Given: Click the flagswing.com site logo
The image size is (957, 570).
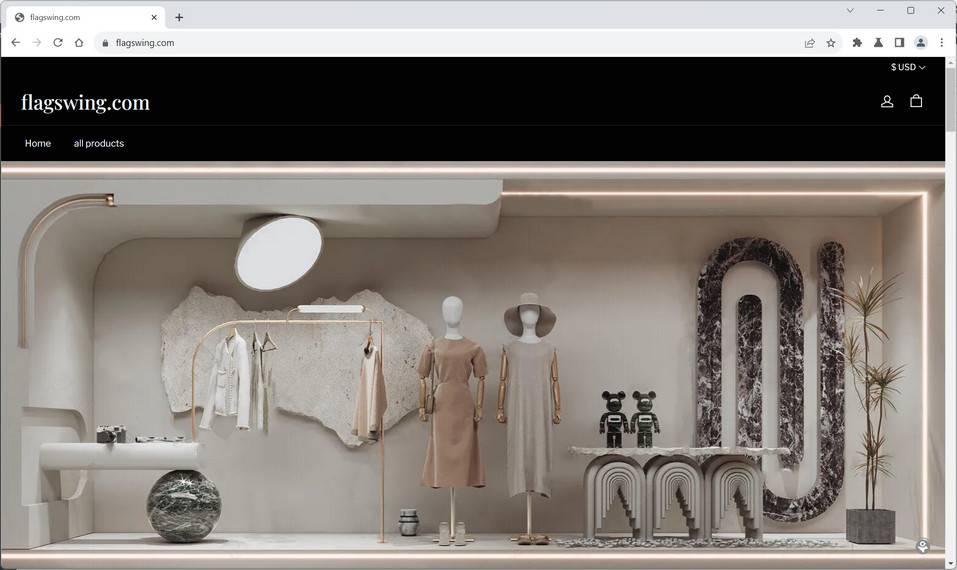Looking at the screenshot, I should pos(85,103).
